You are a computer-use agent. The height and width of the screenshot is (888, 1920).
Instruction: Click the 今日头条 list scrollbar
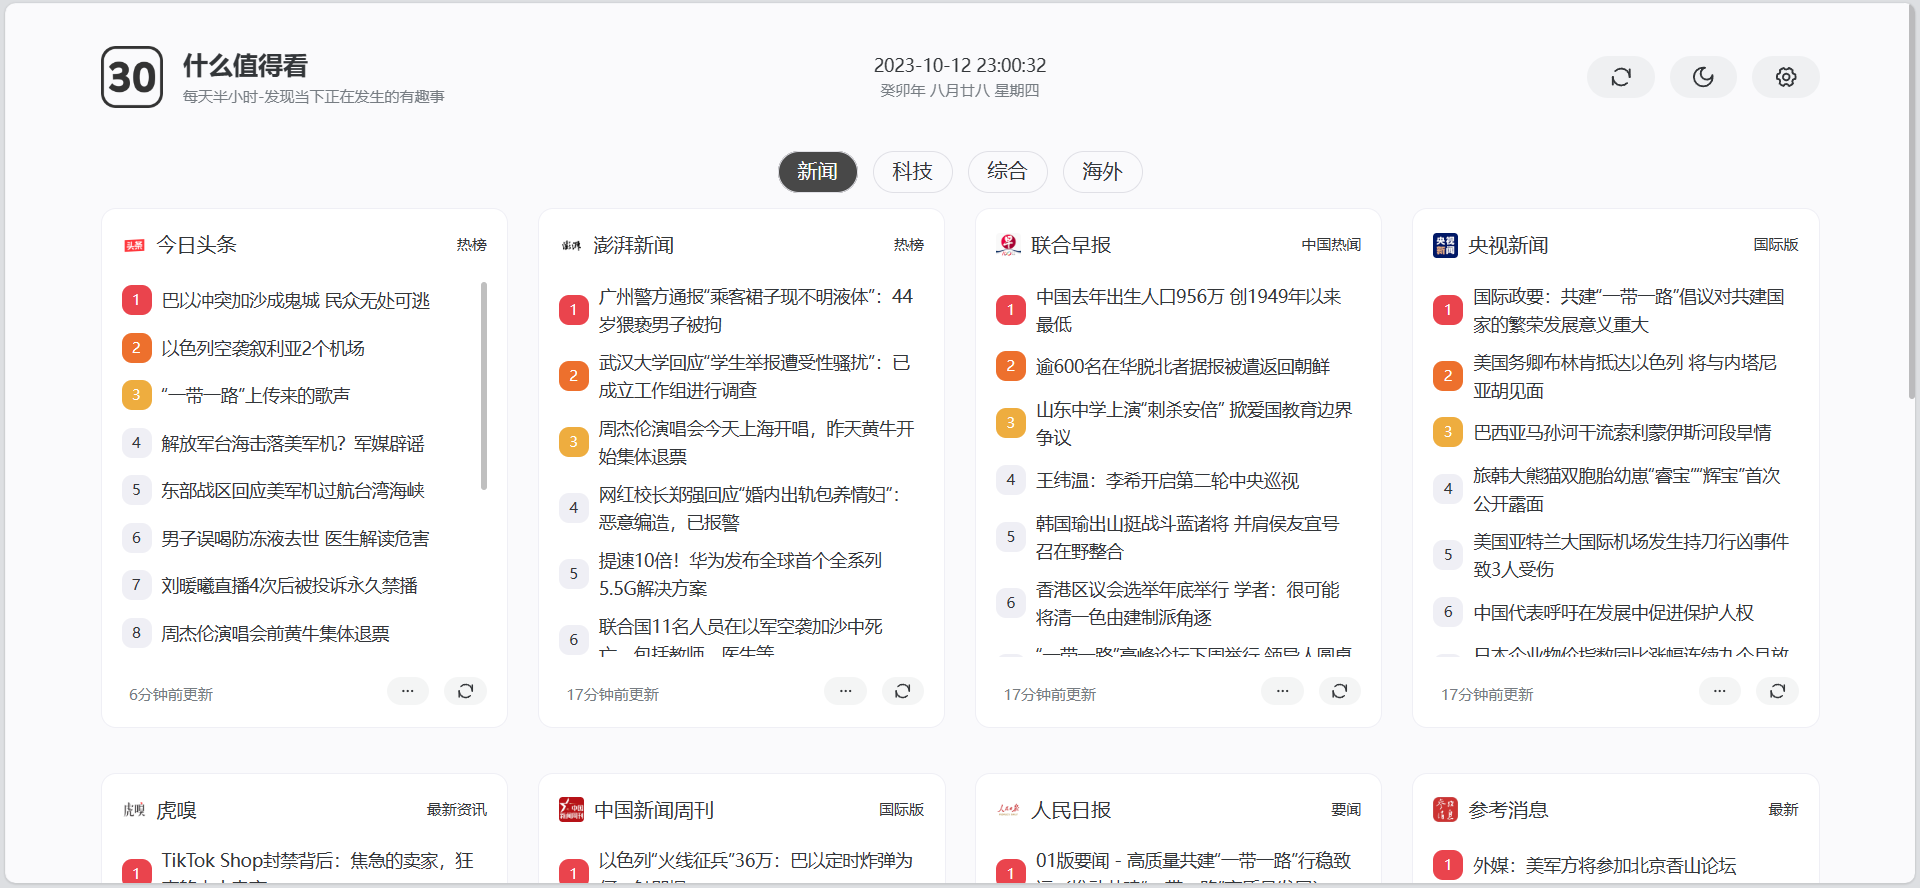pos(484,386)
